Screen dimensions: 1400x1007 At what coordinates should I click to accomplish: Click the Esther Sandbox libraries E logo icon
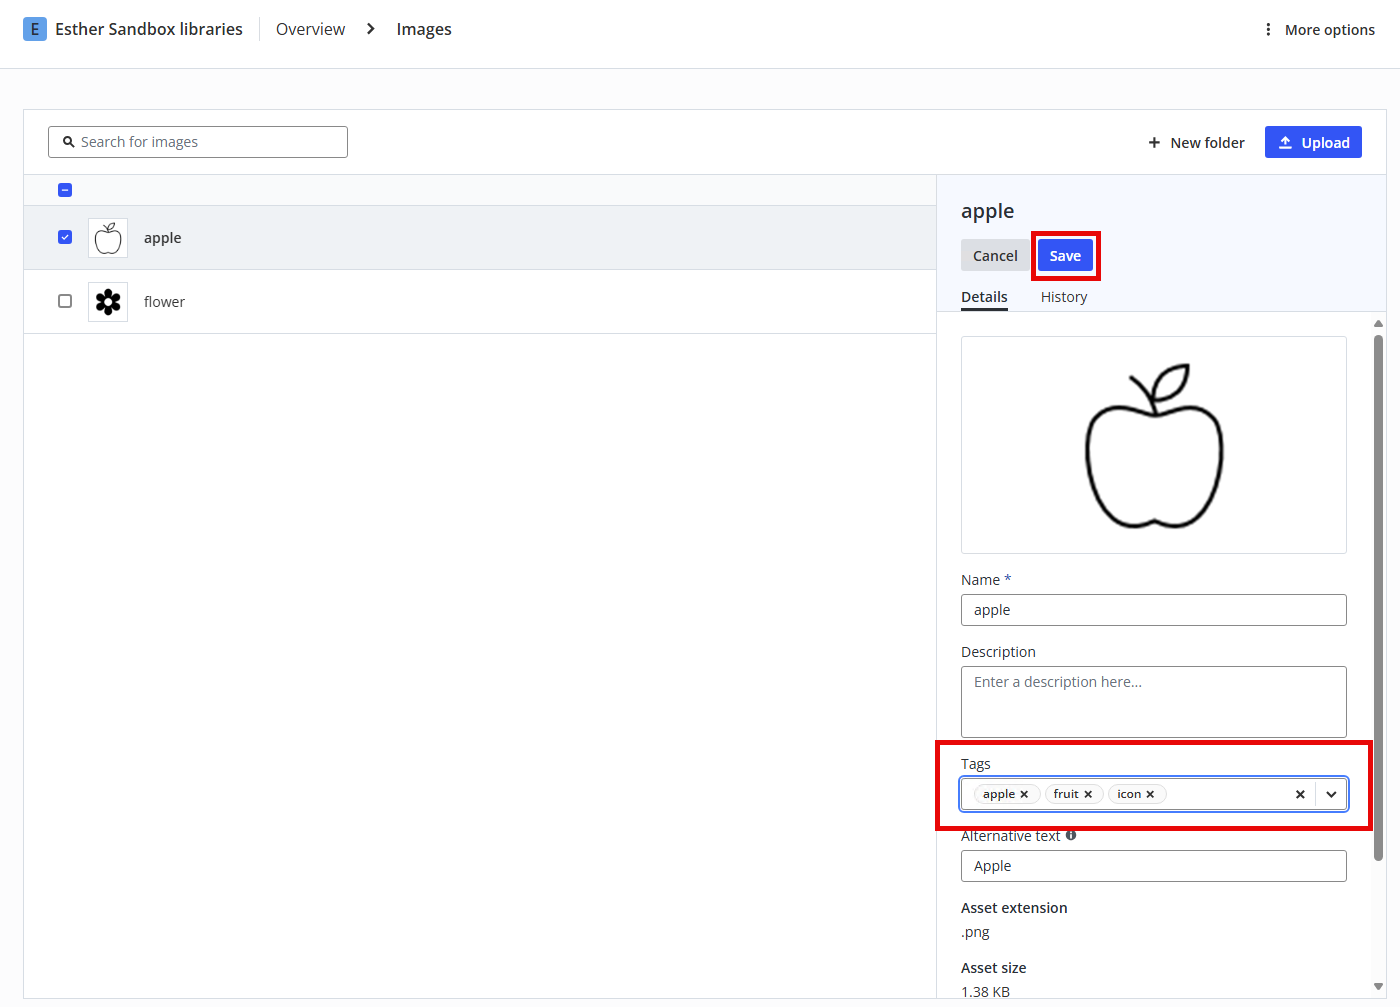35,29
